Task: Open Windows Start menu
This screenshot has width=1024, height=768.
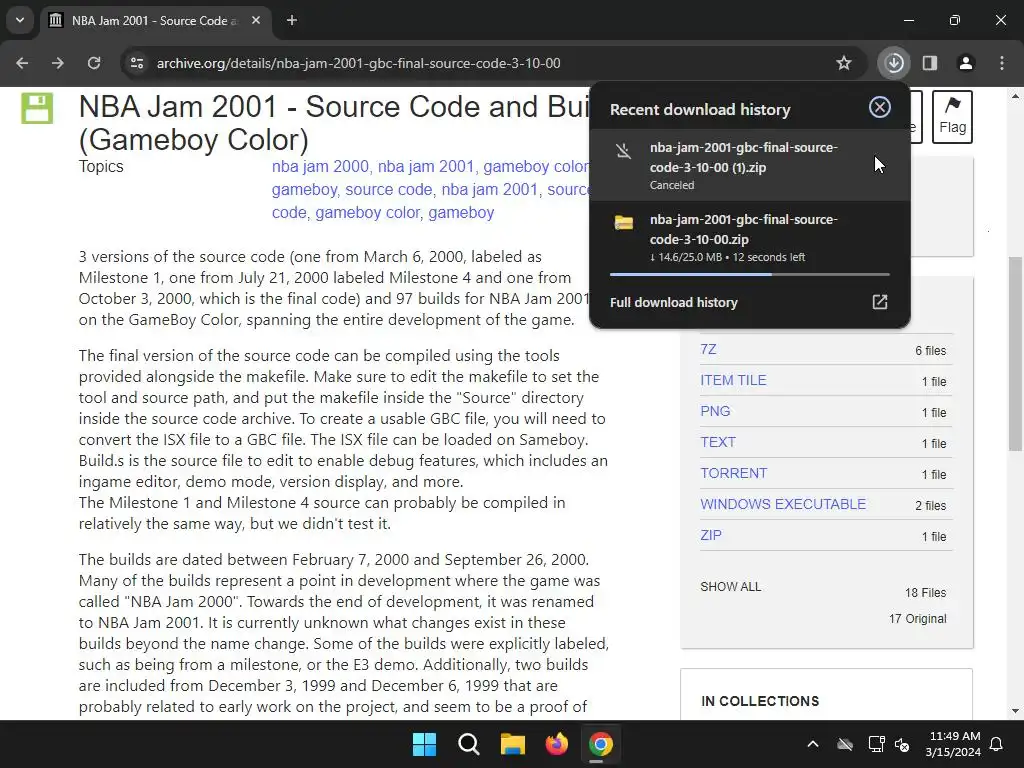Action: (x=424, y=744)
